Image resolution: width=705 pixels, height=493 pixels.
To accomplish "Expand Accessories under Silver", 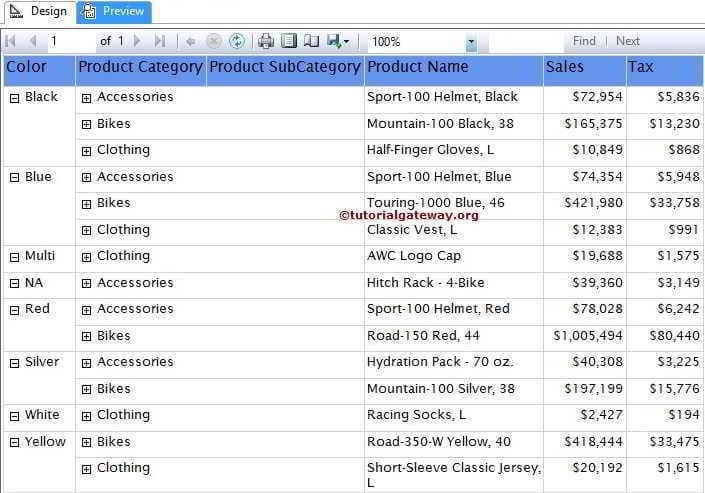I will coord(86,363).
